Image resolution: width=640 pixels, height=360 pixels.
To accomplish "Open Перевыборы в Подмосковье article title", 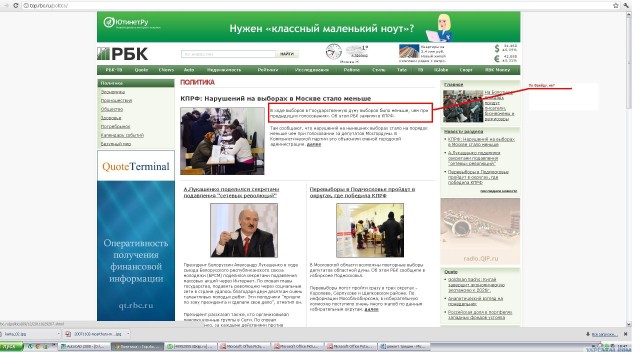I will tap(362, 192).
